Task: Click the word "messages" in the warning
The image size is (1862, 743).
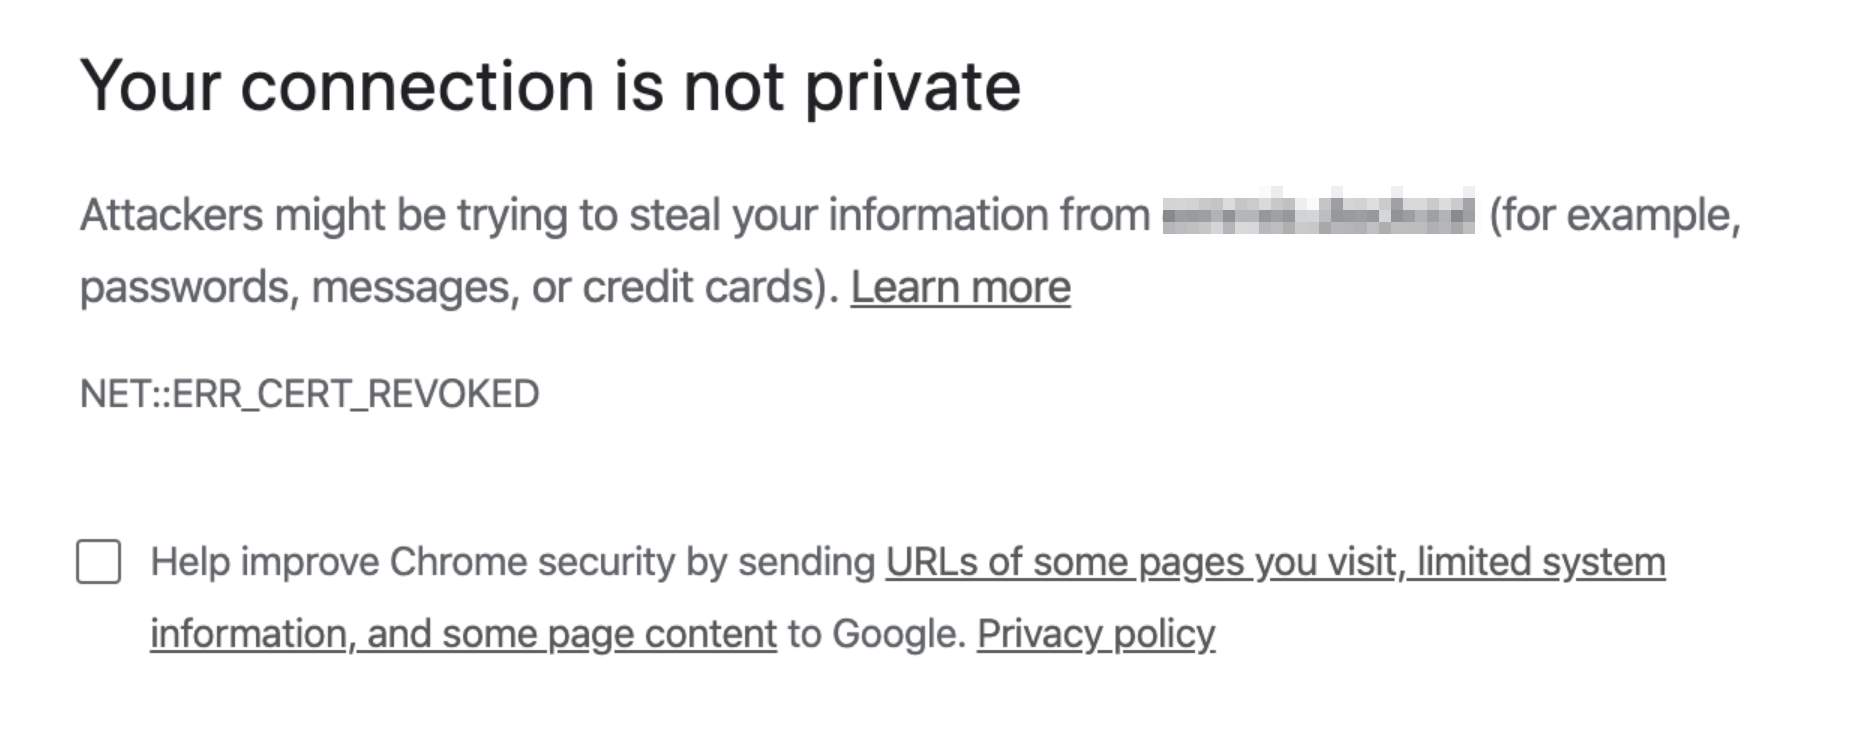Action: (x=414, y=288)
